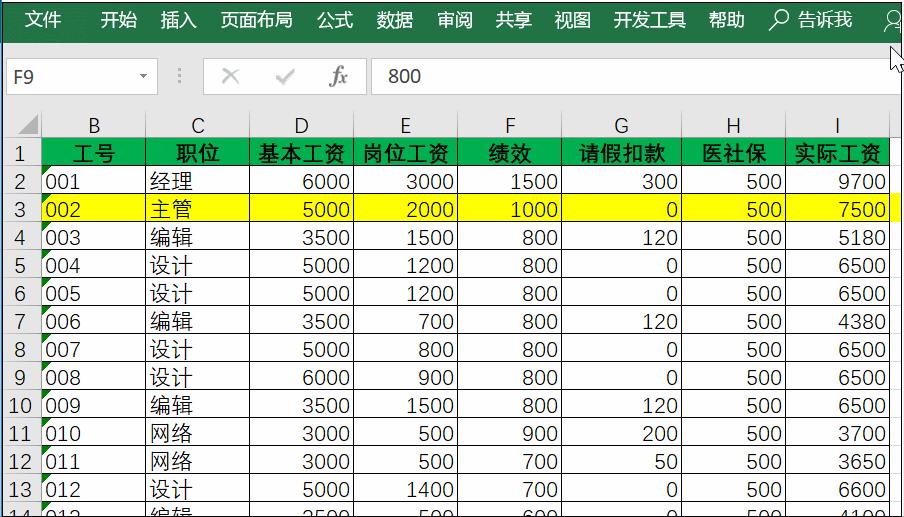The height and width of the screenshot is (517, 904).
Task: Open the 帮助 tab
Action: (726, 20)
